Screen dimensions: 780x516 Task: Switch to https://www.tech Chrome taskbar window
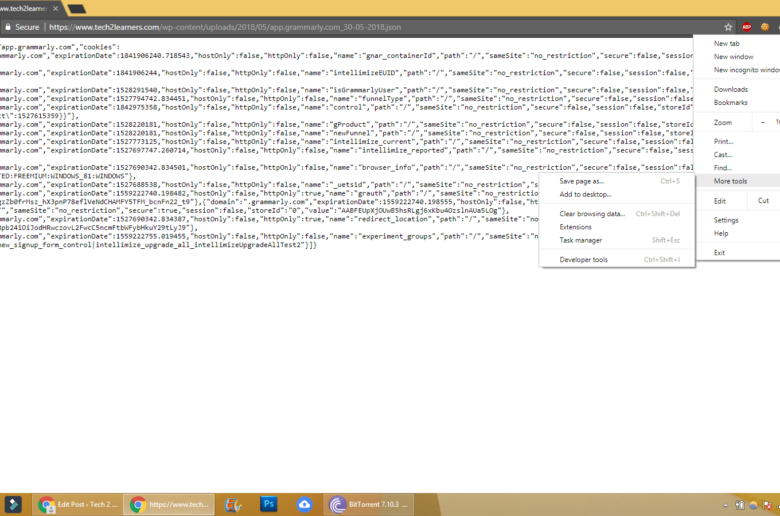pyautogui.click(x=169, y=505)
